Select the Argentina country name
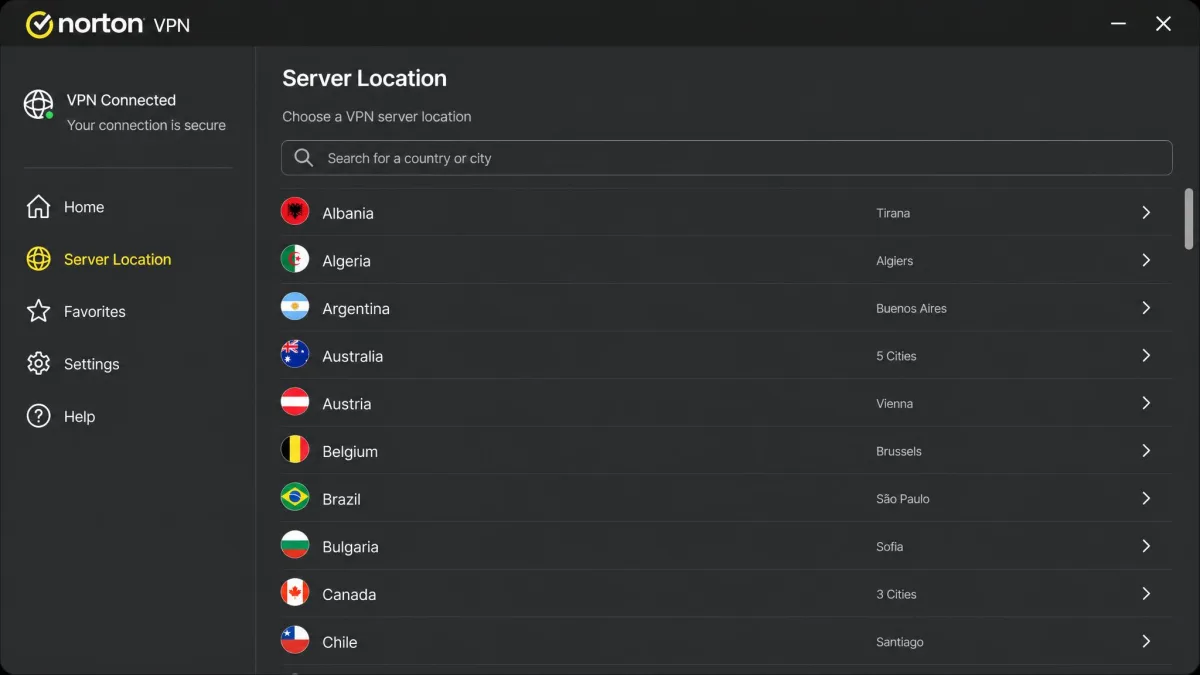The image size is (1200, 675). pos(356,309)
